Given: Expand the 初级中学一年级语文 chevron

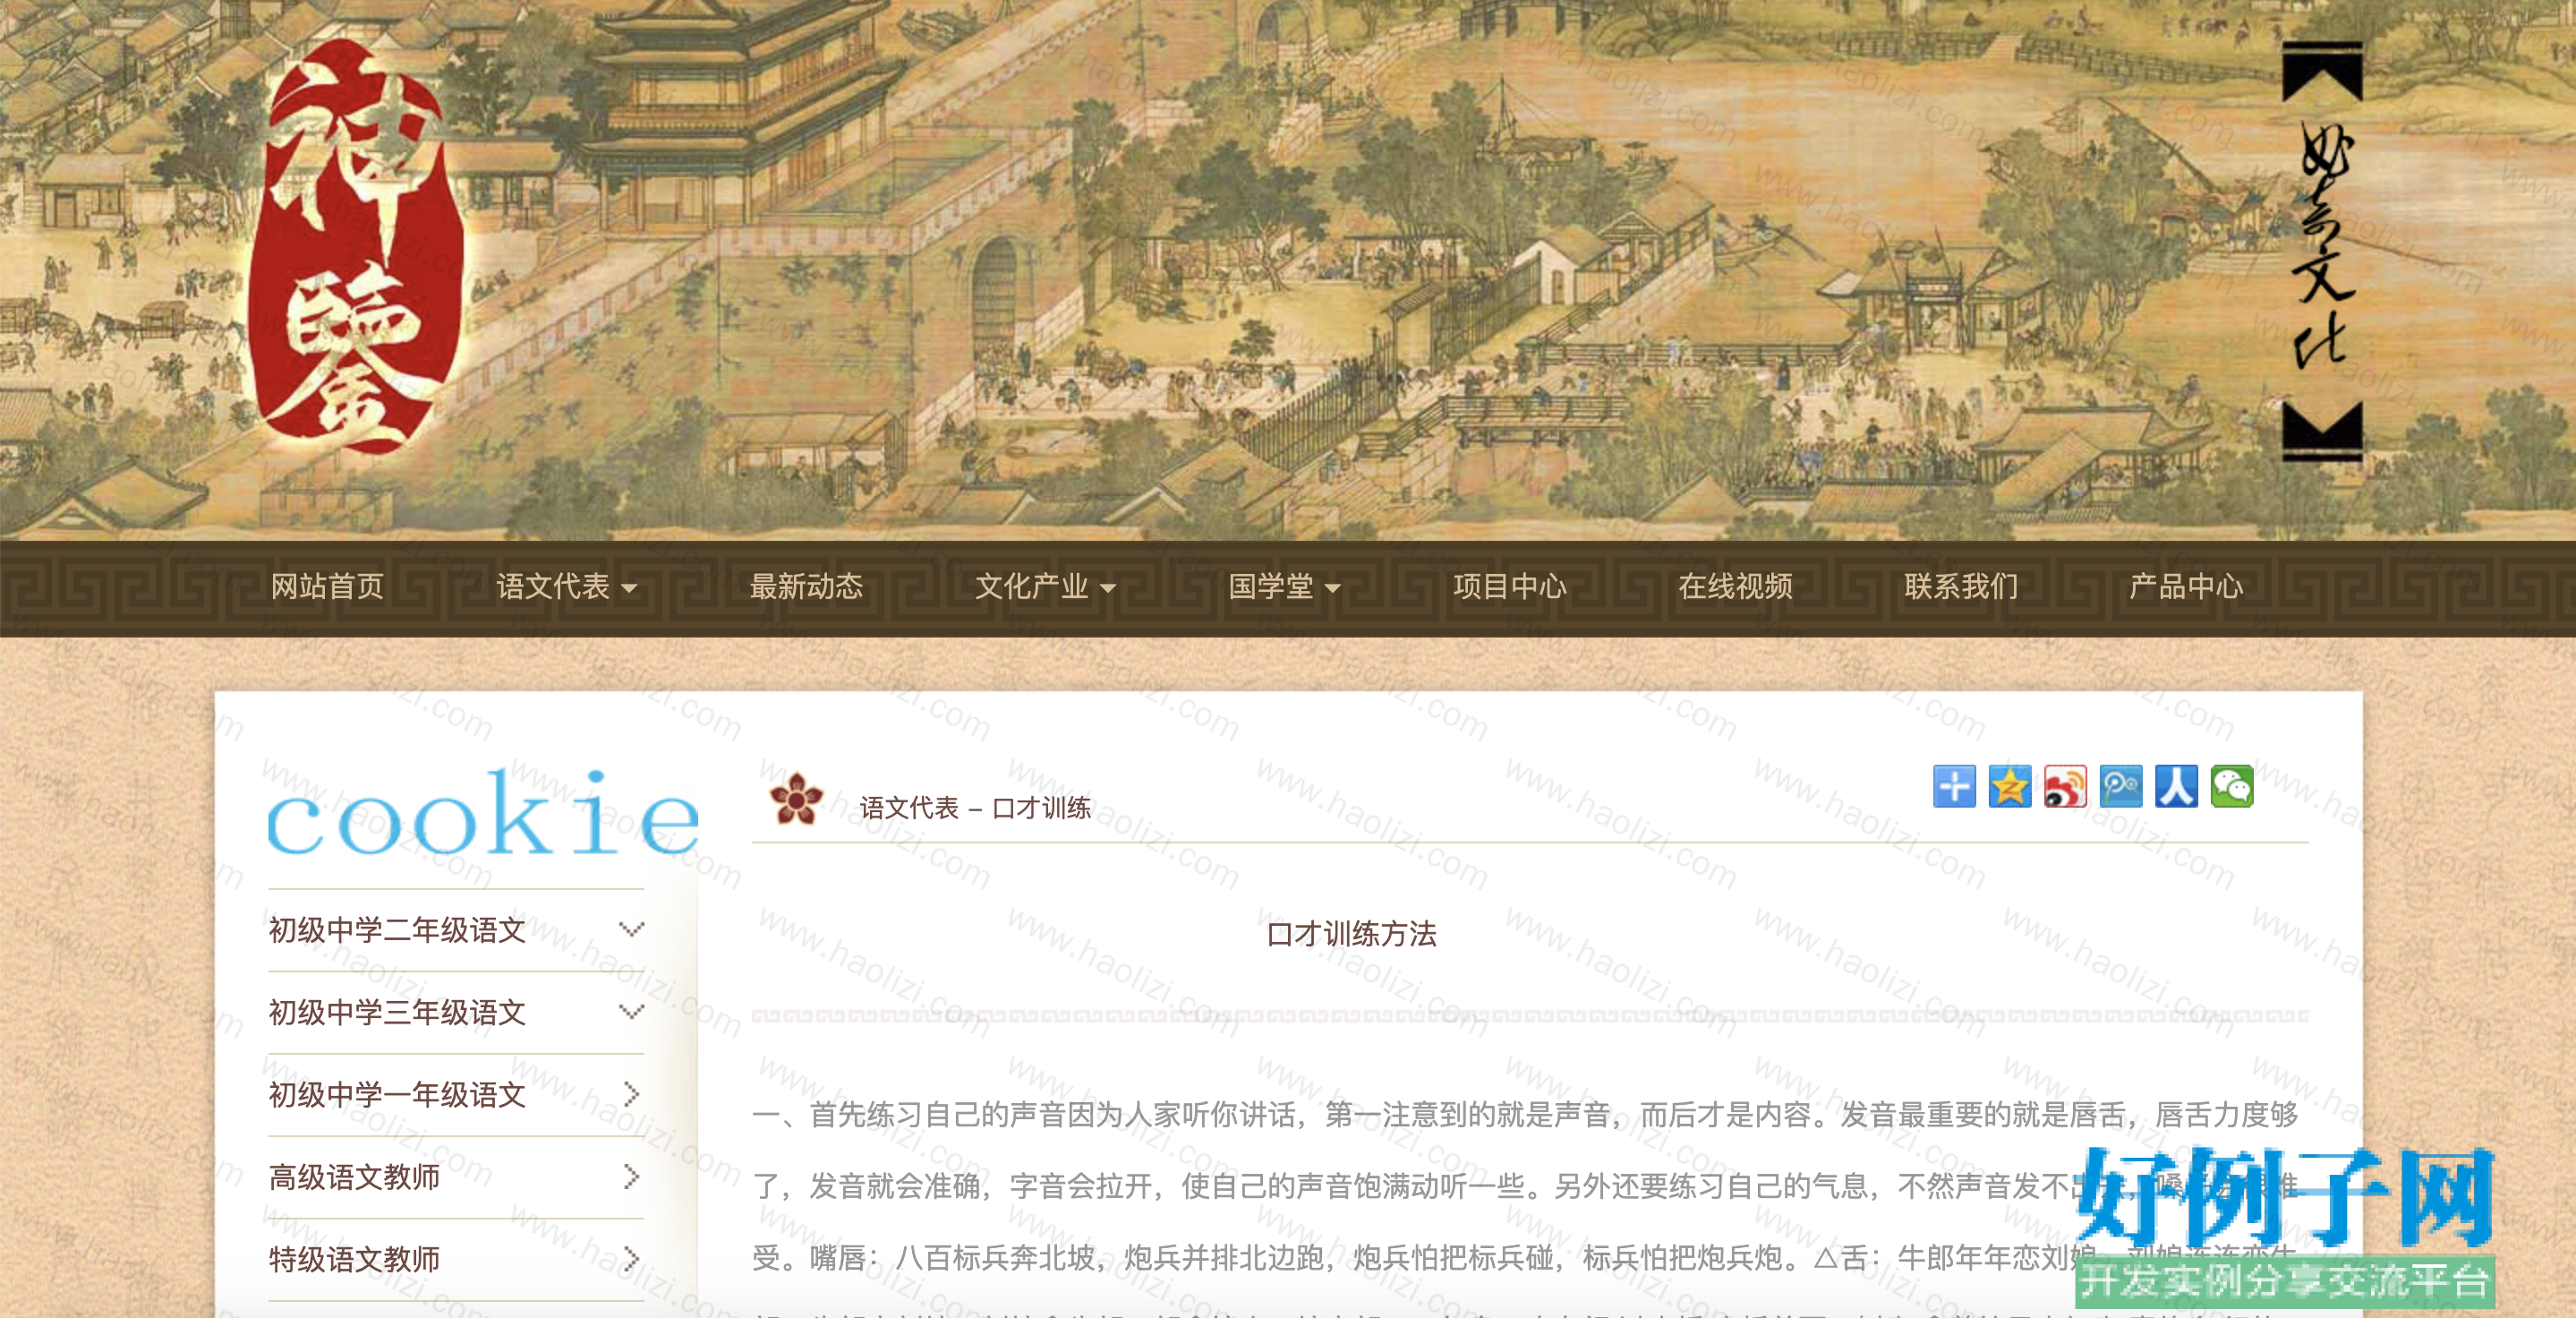Looking at the screenshot, I should coord(631,1094).
